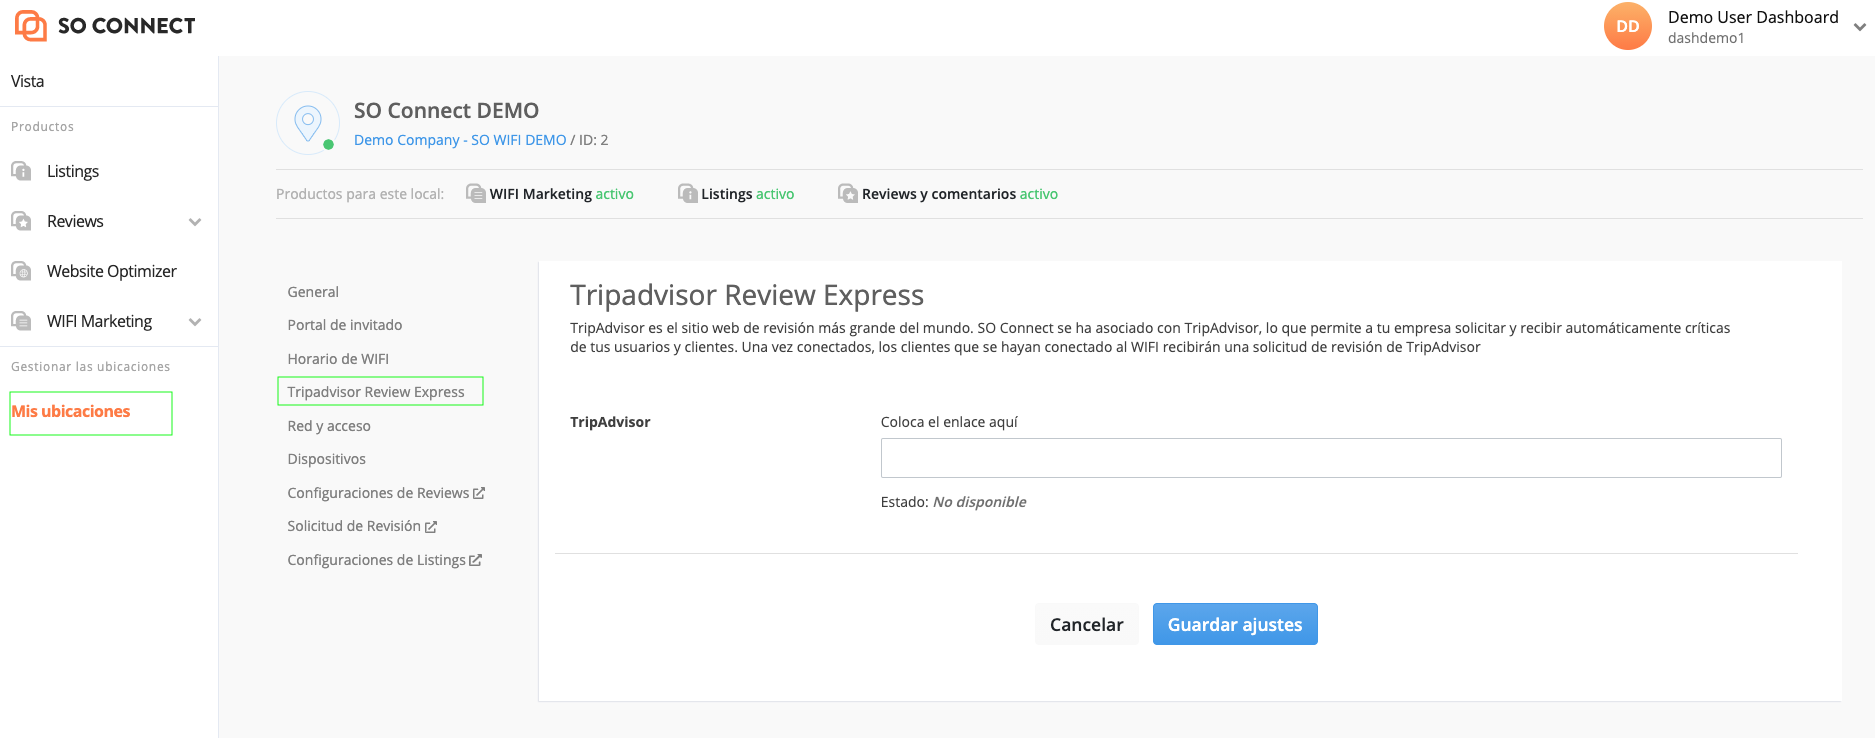
Task: Click the Listings sidebar icon
Action: 21,171
